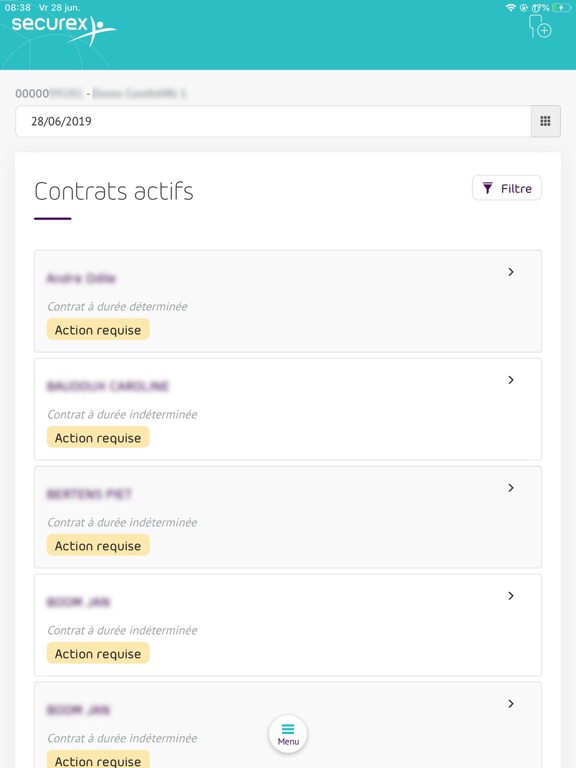Click the date field showing 28/06/2019
The width and height of the screenshot is (576, 768).
pos(273,121)
